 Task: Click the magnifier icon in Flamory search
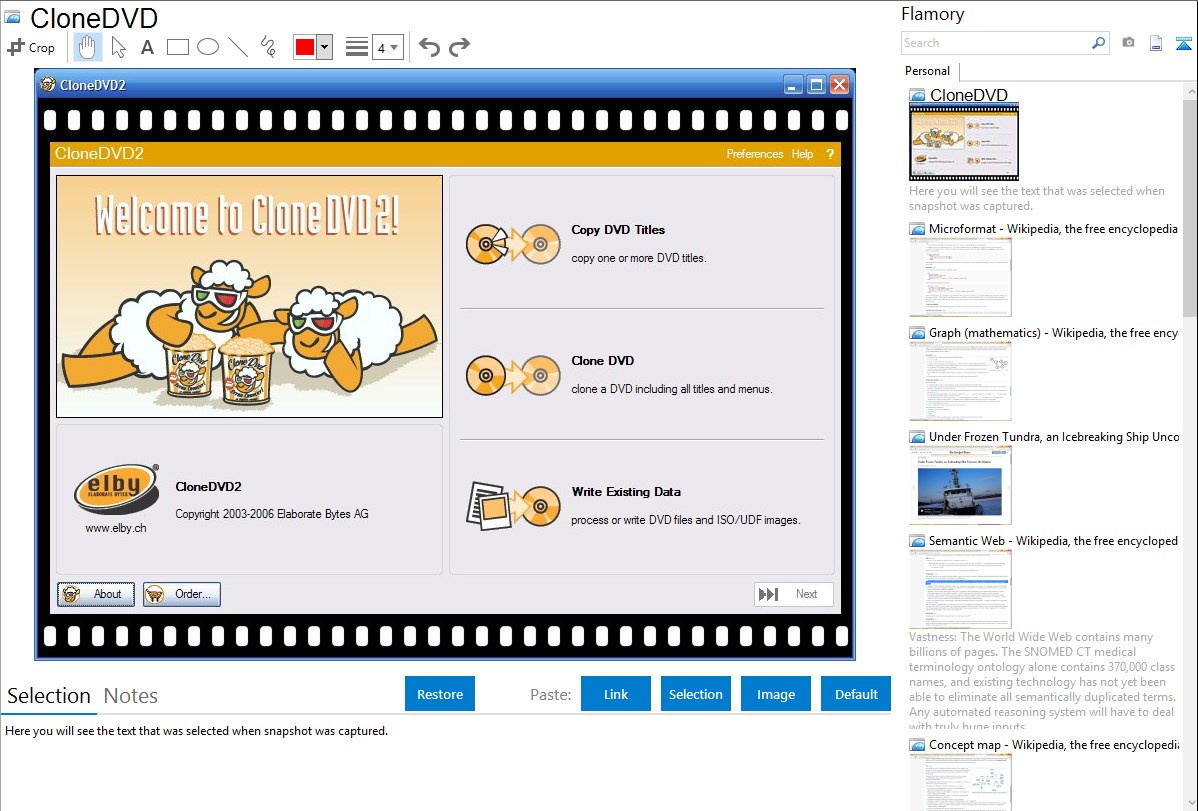coord(1098,43)
